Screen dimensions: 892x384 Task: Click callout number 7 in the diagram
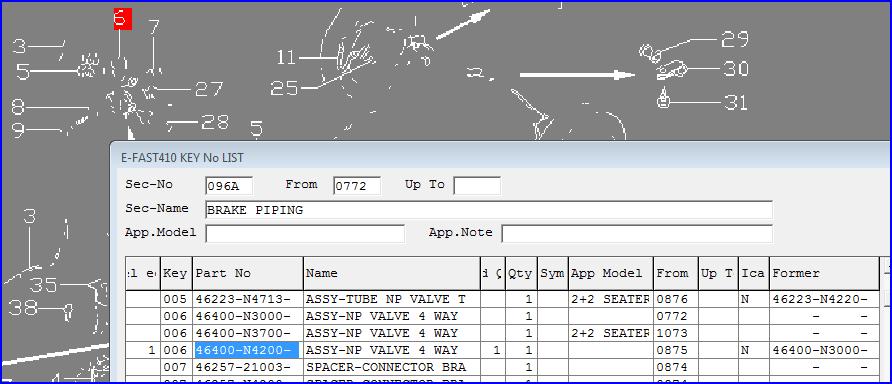click(x=154, y=27)
